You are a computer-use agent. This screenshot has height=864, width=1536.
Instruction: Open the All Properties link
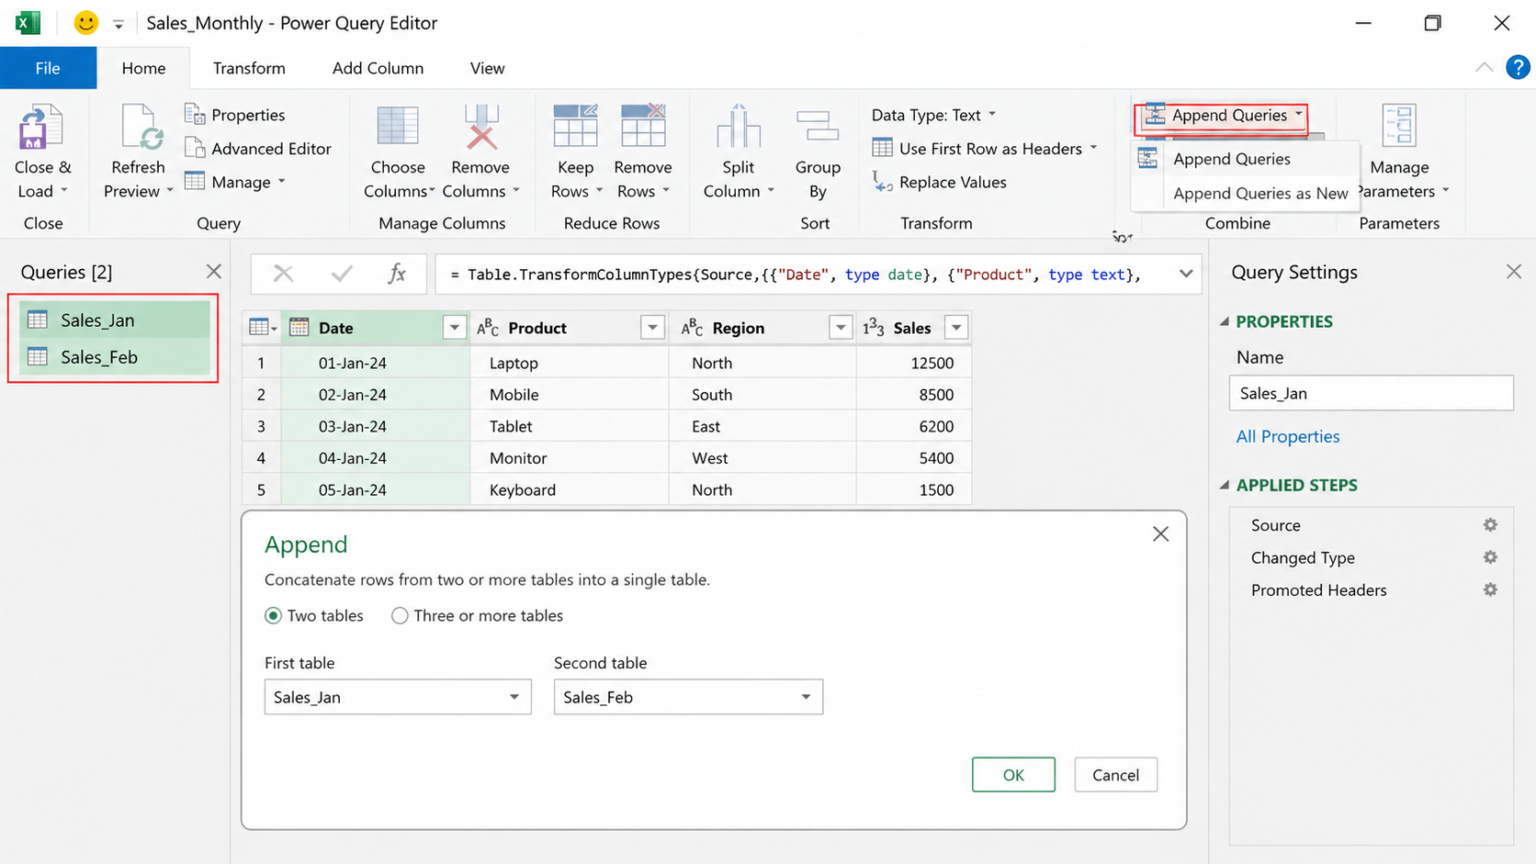click(1287, 436)
